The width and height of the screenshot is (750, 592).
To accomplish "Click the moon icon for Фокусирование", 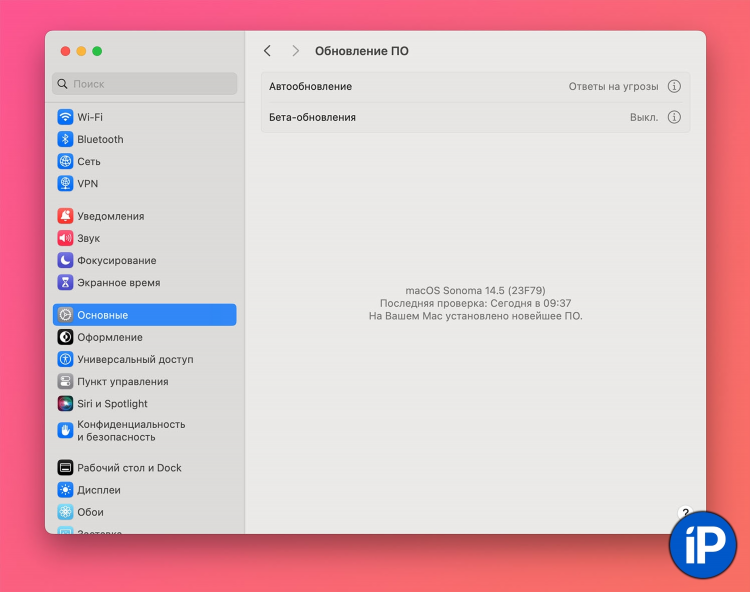I will [65, 261].
